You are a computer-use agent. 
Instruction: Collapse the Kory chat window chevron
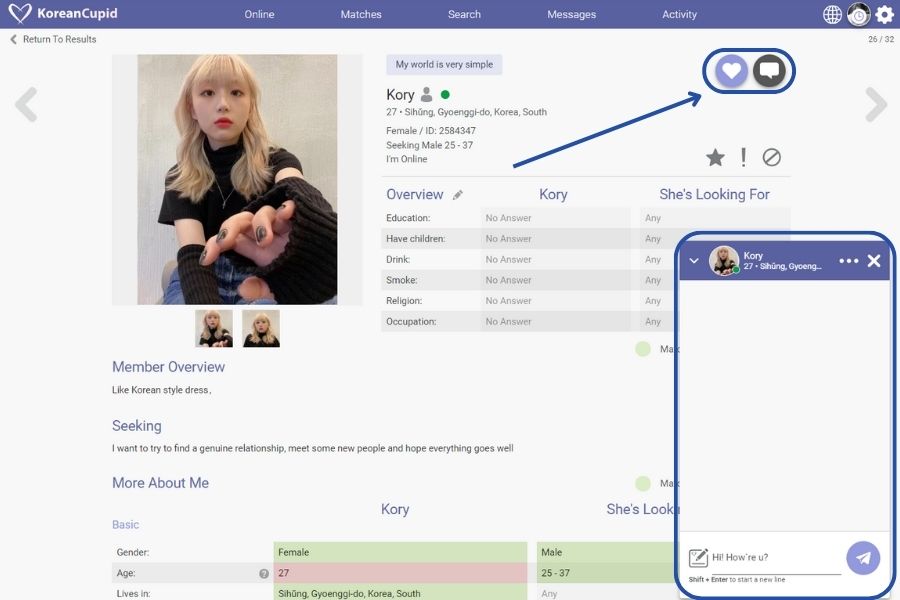[x=694, y=261]
